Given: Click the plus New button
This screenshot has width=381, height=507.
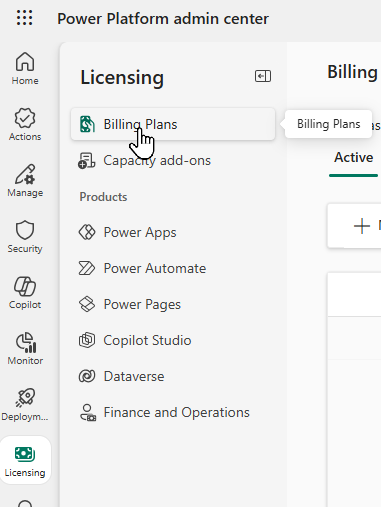Looking at the screenshot, I should [x=362, y=226].
